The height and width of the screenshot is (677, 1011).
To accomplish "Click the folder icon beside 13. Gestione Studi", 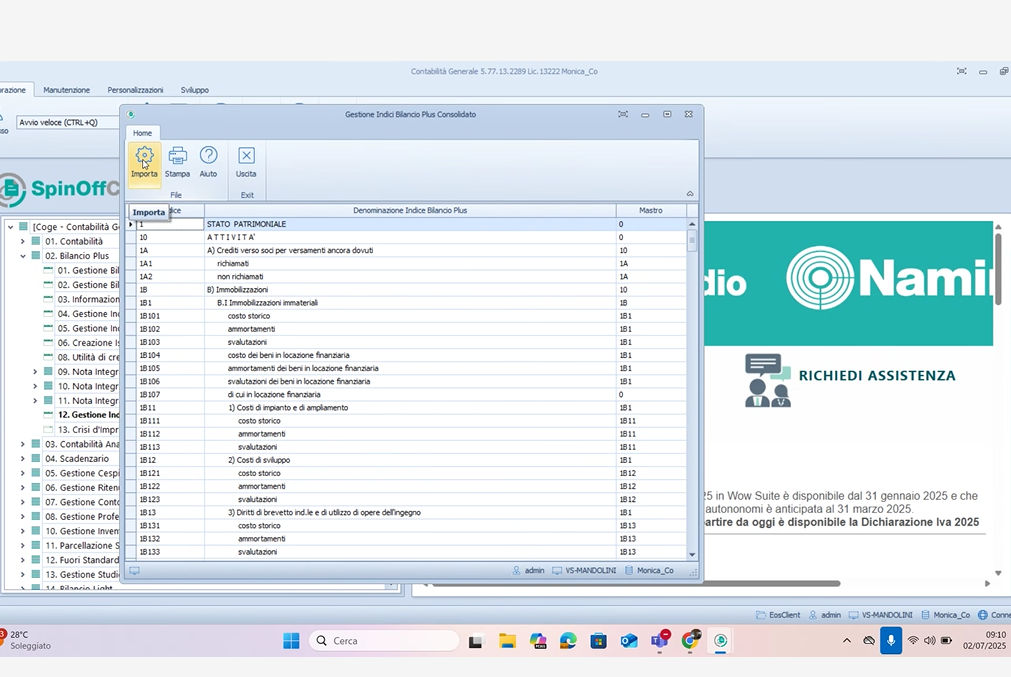I will point(35,574).
